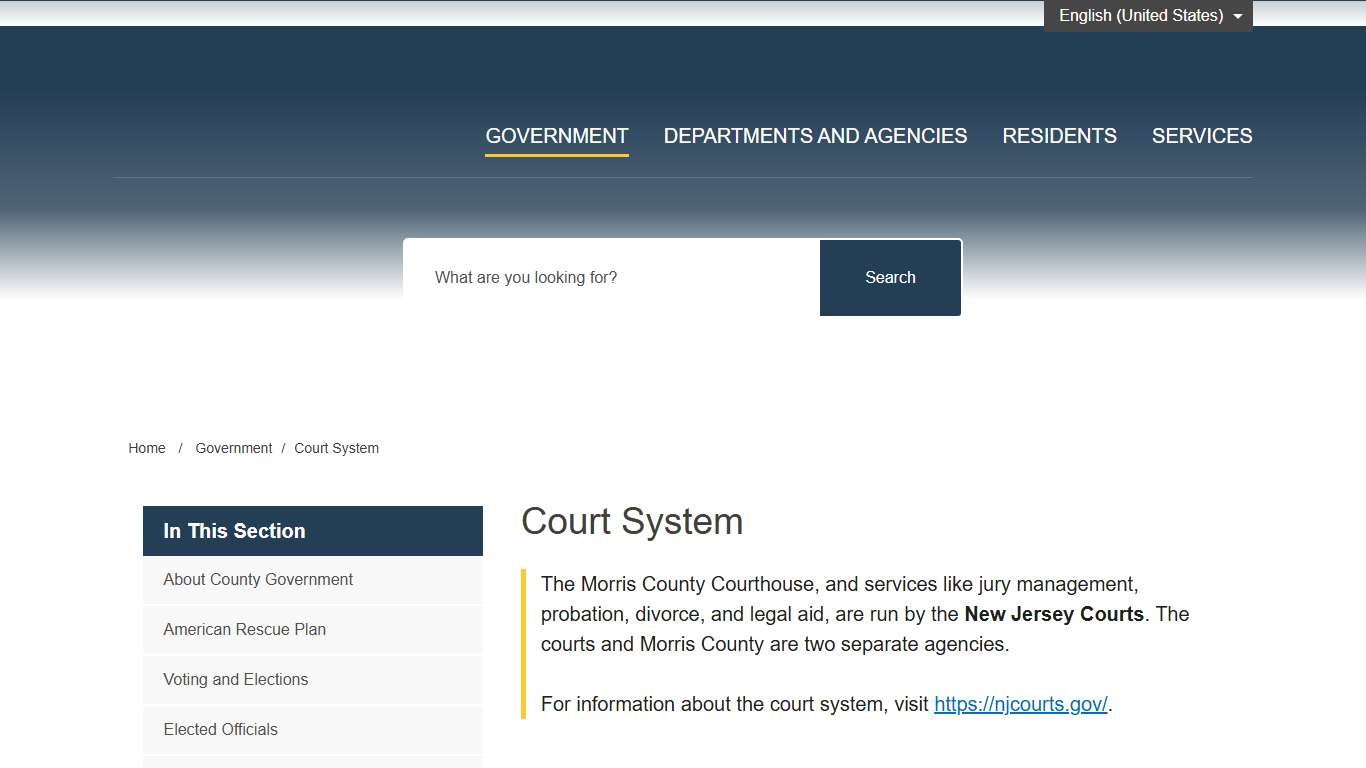This screenshot has width=1366, height=768.
Task: Select Court System in the breadcrumb
Action: pyautogui.click(x=336, y=448)
